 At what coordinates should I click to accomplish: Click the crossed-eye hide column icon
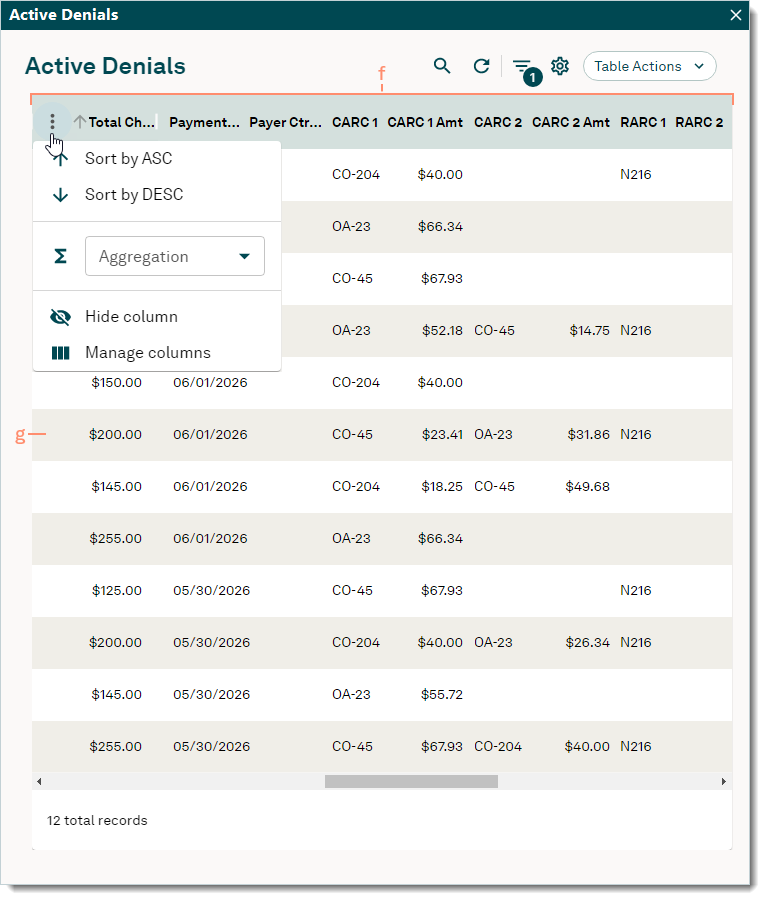pyautogui.click(x=60, y=317)
